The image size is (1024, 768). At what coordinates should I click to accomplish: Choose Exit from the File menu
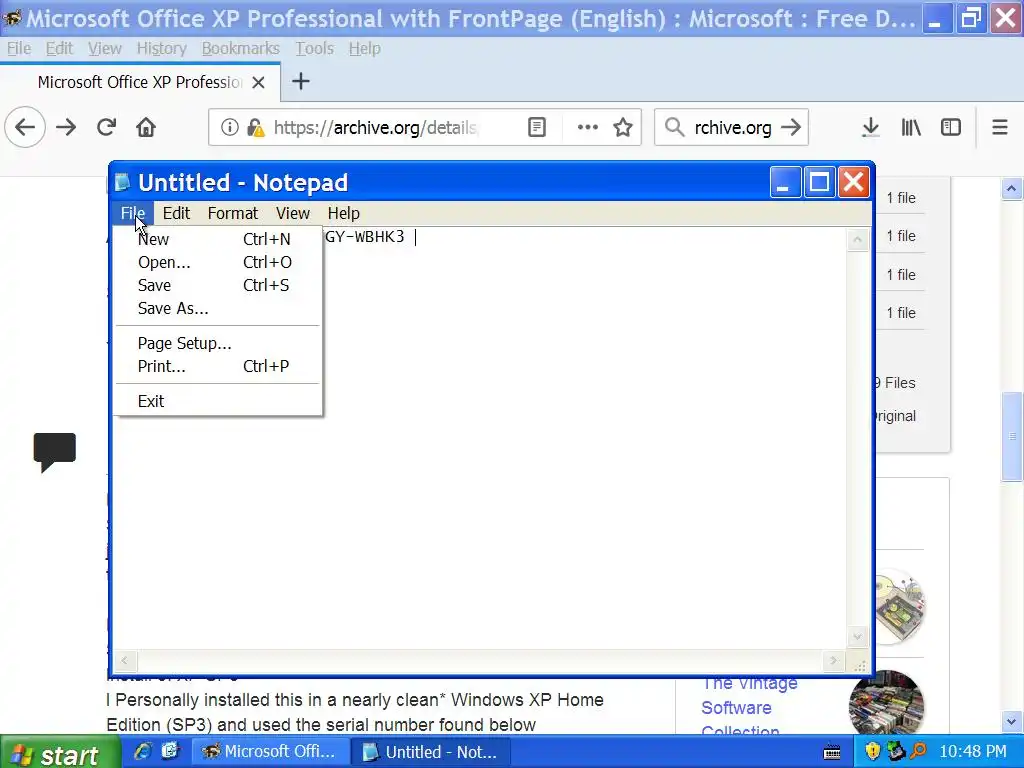(x=217, y=401)
